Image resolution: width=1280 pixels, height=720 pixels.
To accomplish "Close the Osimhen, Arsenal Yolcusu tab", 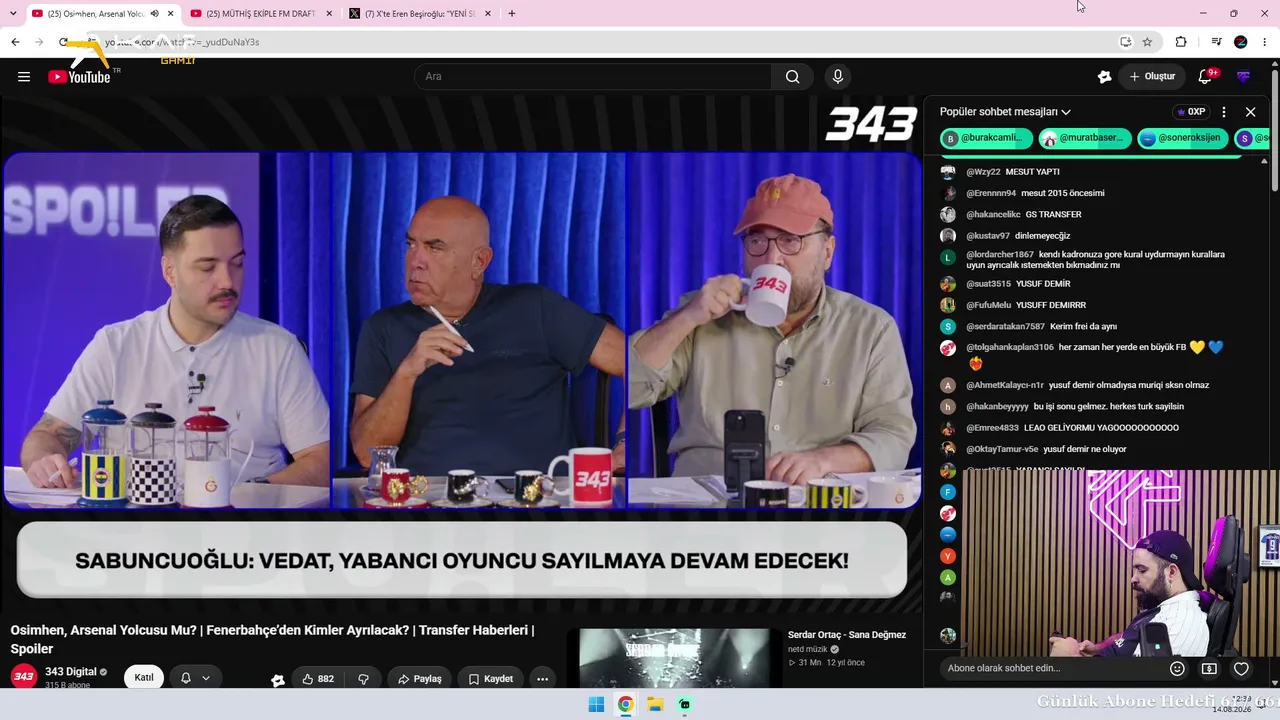I will [171, 14].
